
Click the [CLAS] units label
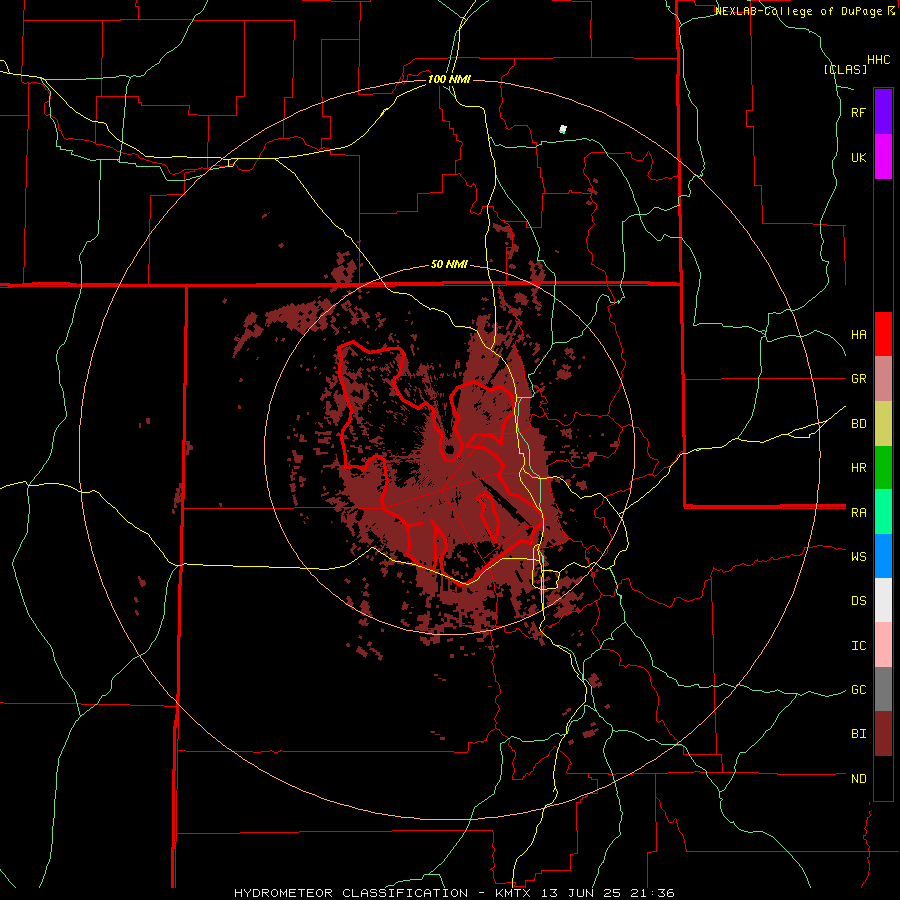pyautogui.click(x=845, y=69)
